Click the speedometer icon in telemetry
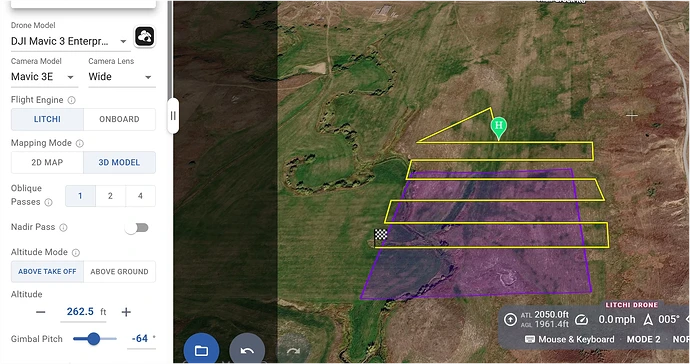 (581, 320)
